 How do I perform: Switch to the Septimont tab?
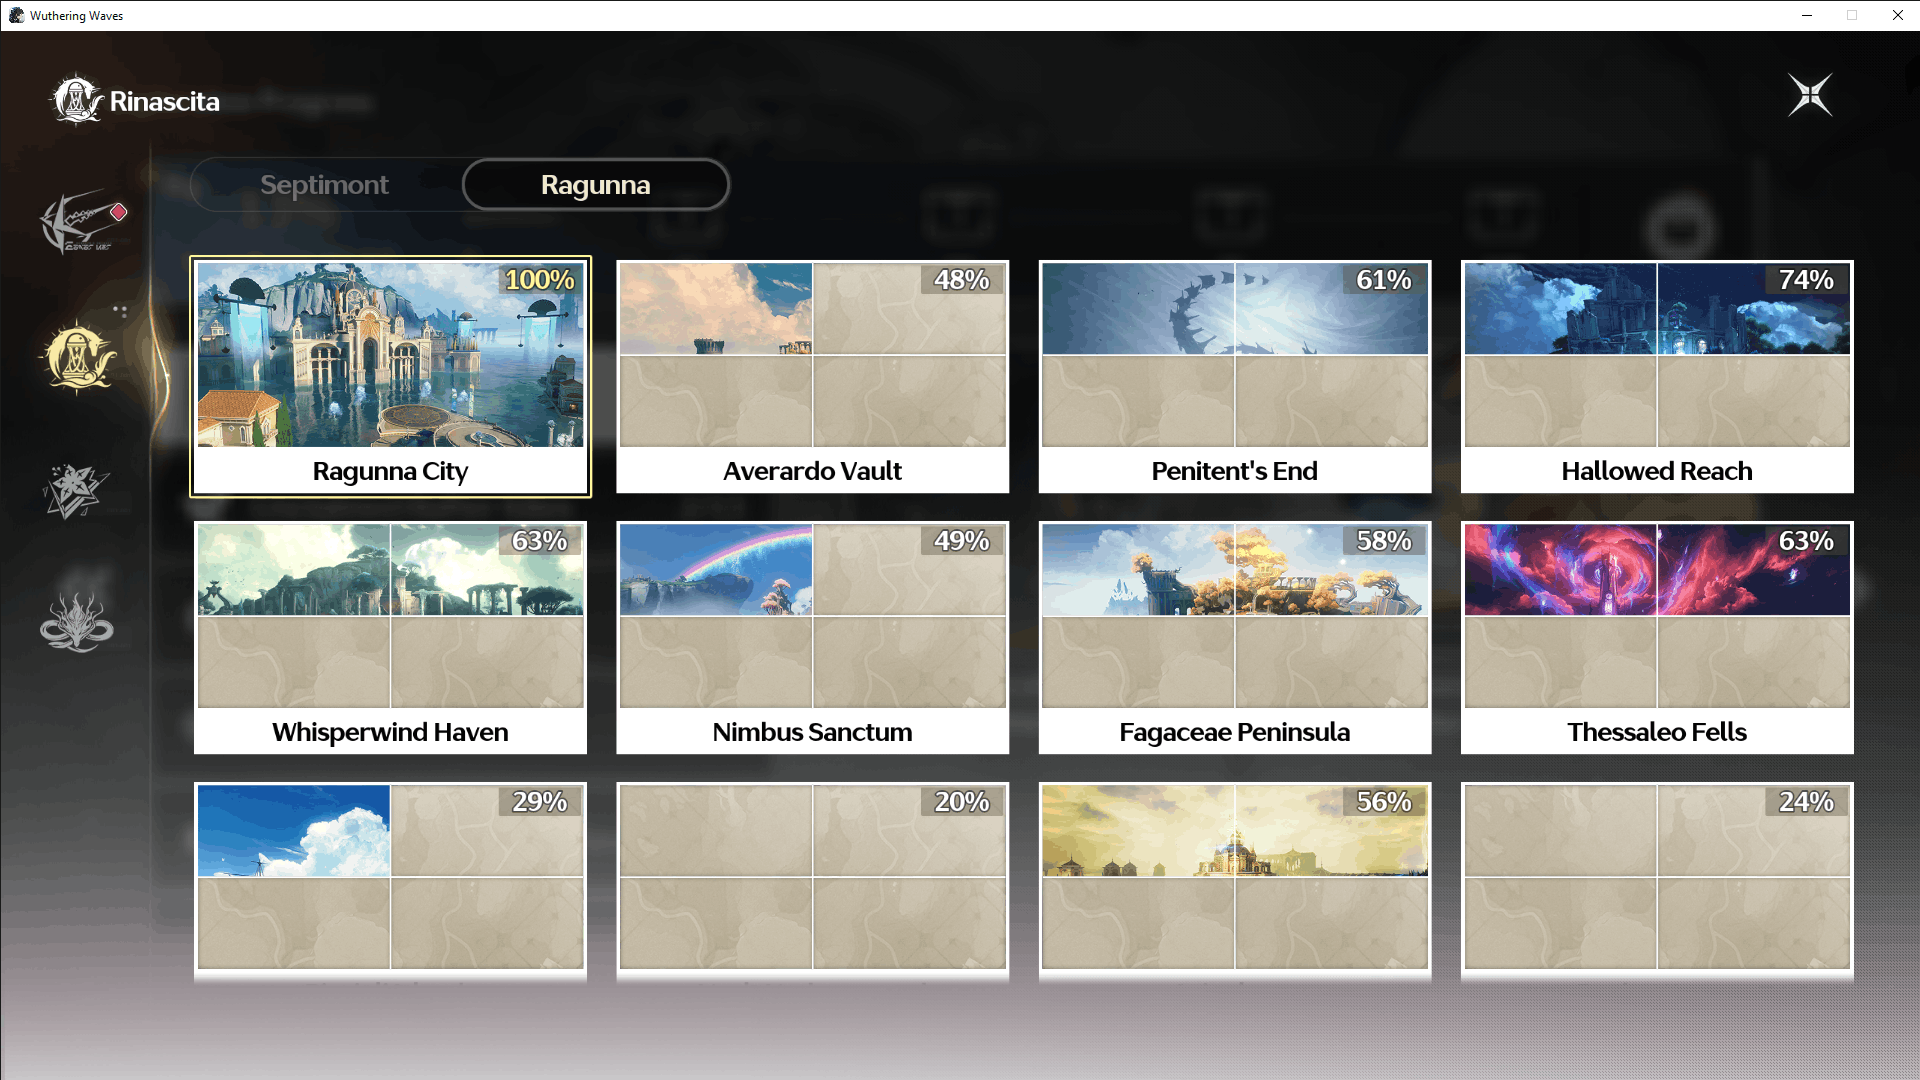point(325,185)
